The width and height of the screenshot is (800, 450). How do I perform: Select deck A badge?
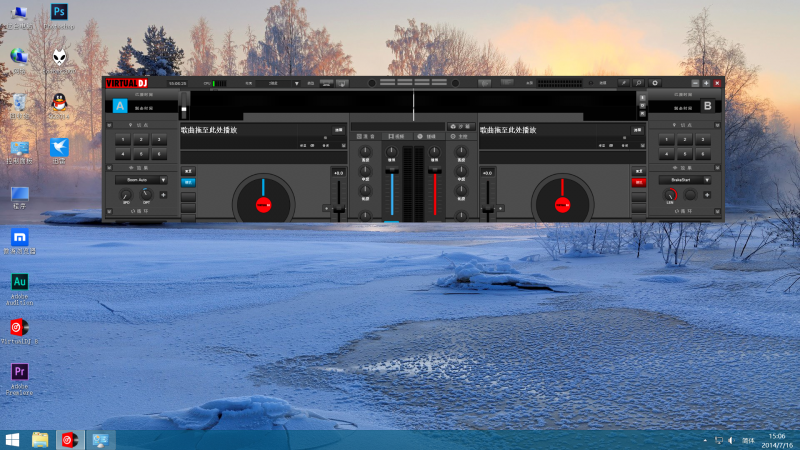[120, 106]
